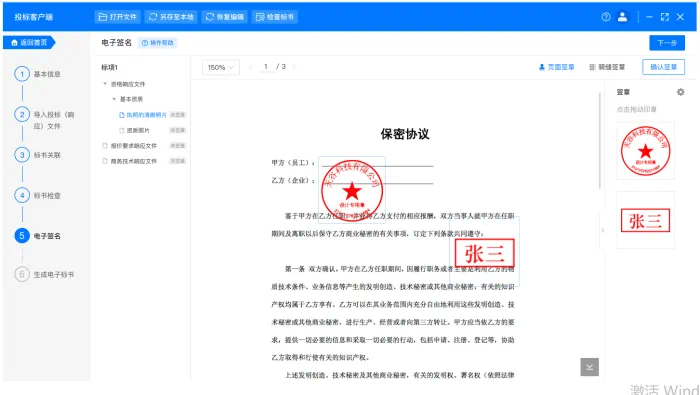Screen dimensions: 700x395
Task: Open the user account avatar icon
Action: coord(622,17)
